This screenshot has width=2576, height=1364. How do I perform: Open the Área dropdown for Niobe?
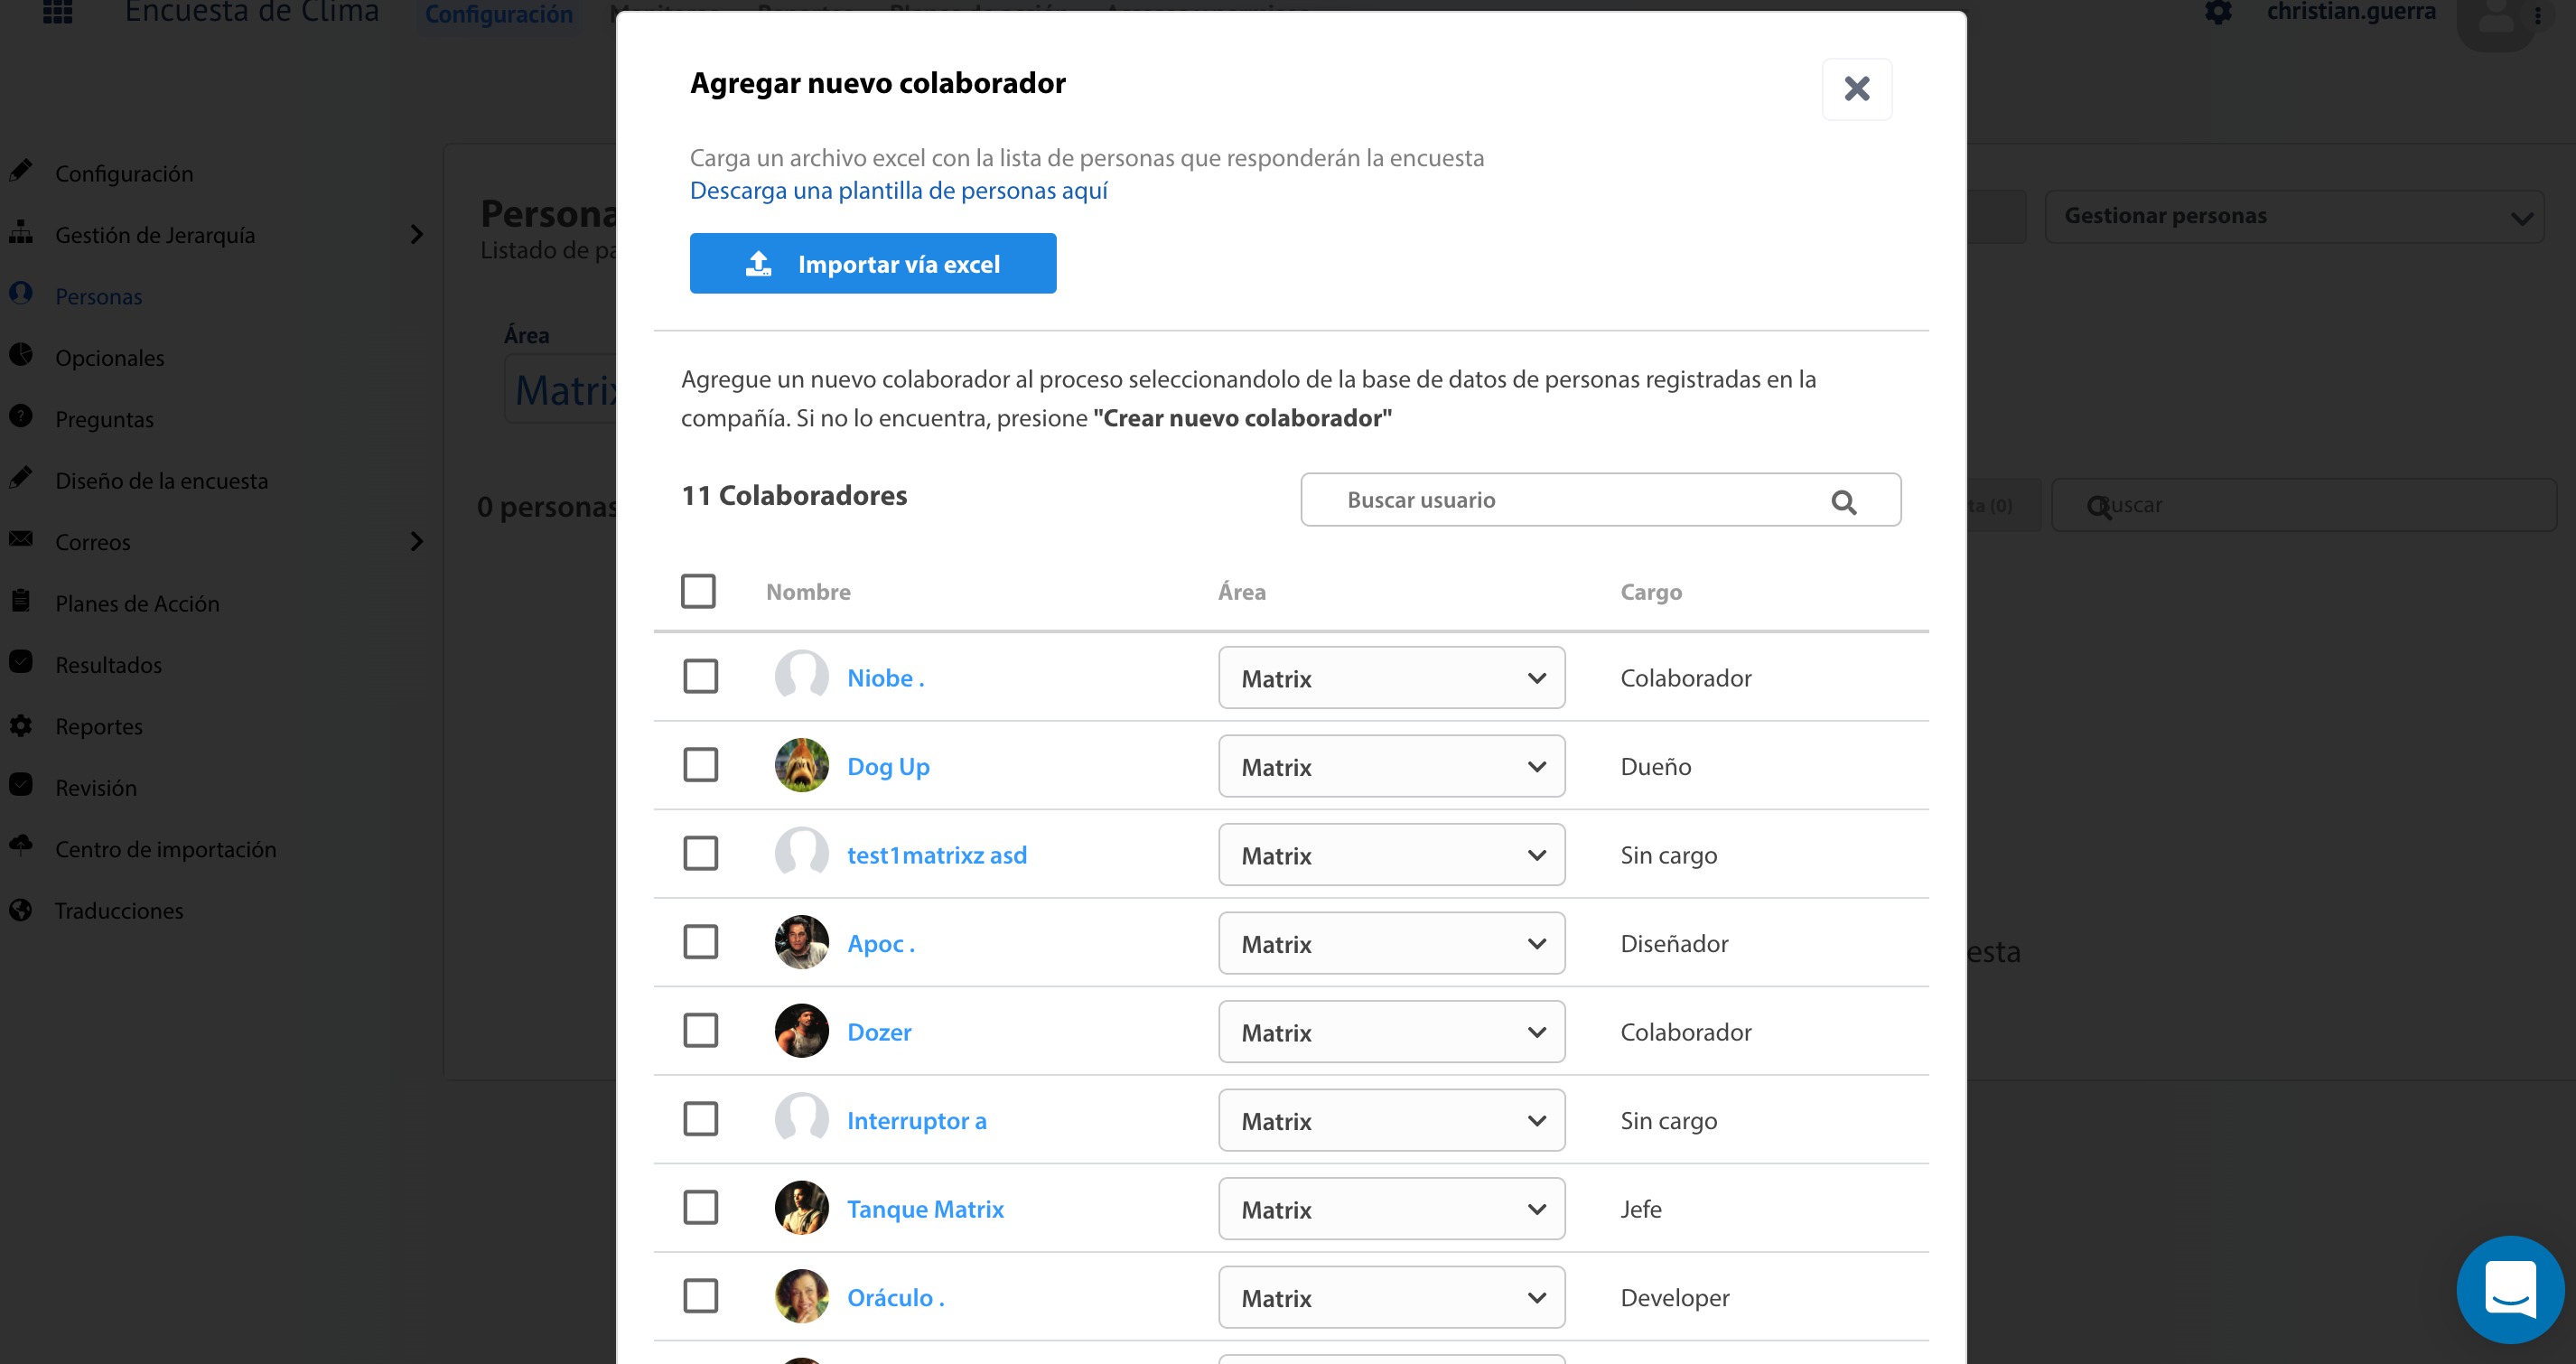pos(1391,678)
